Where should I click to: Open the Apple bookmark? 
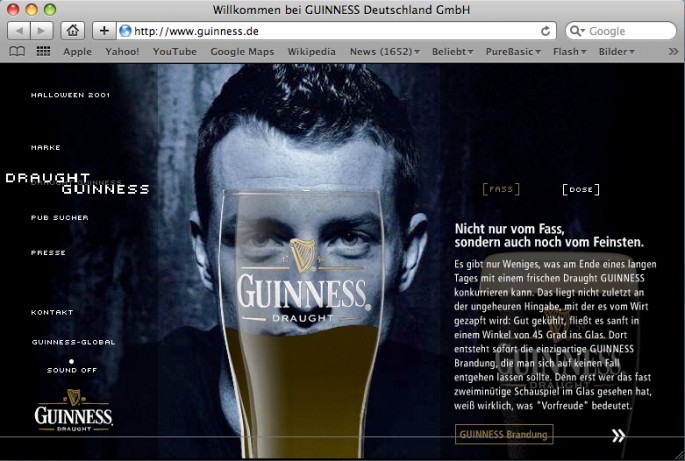(77, 52)
